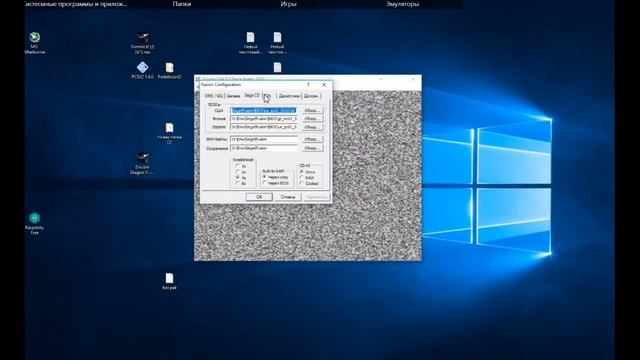Open the Double Dragon II ROM icon
Screen dimensions: 640x360
coord(142,163)
